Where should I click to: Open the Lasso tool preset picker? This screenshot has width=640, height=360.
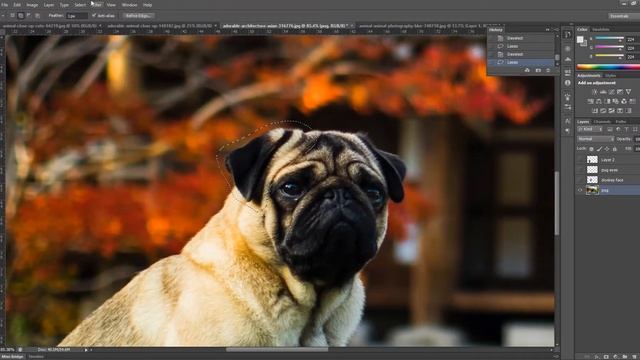pos(4,16)
